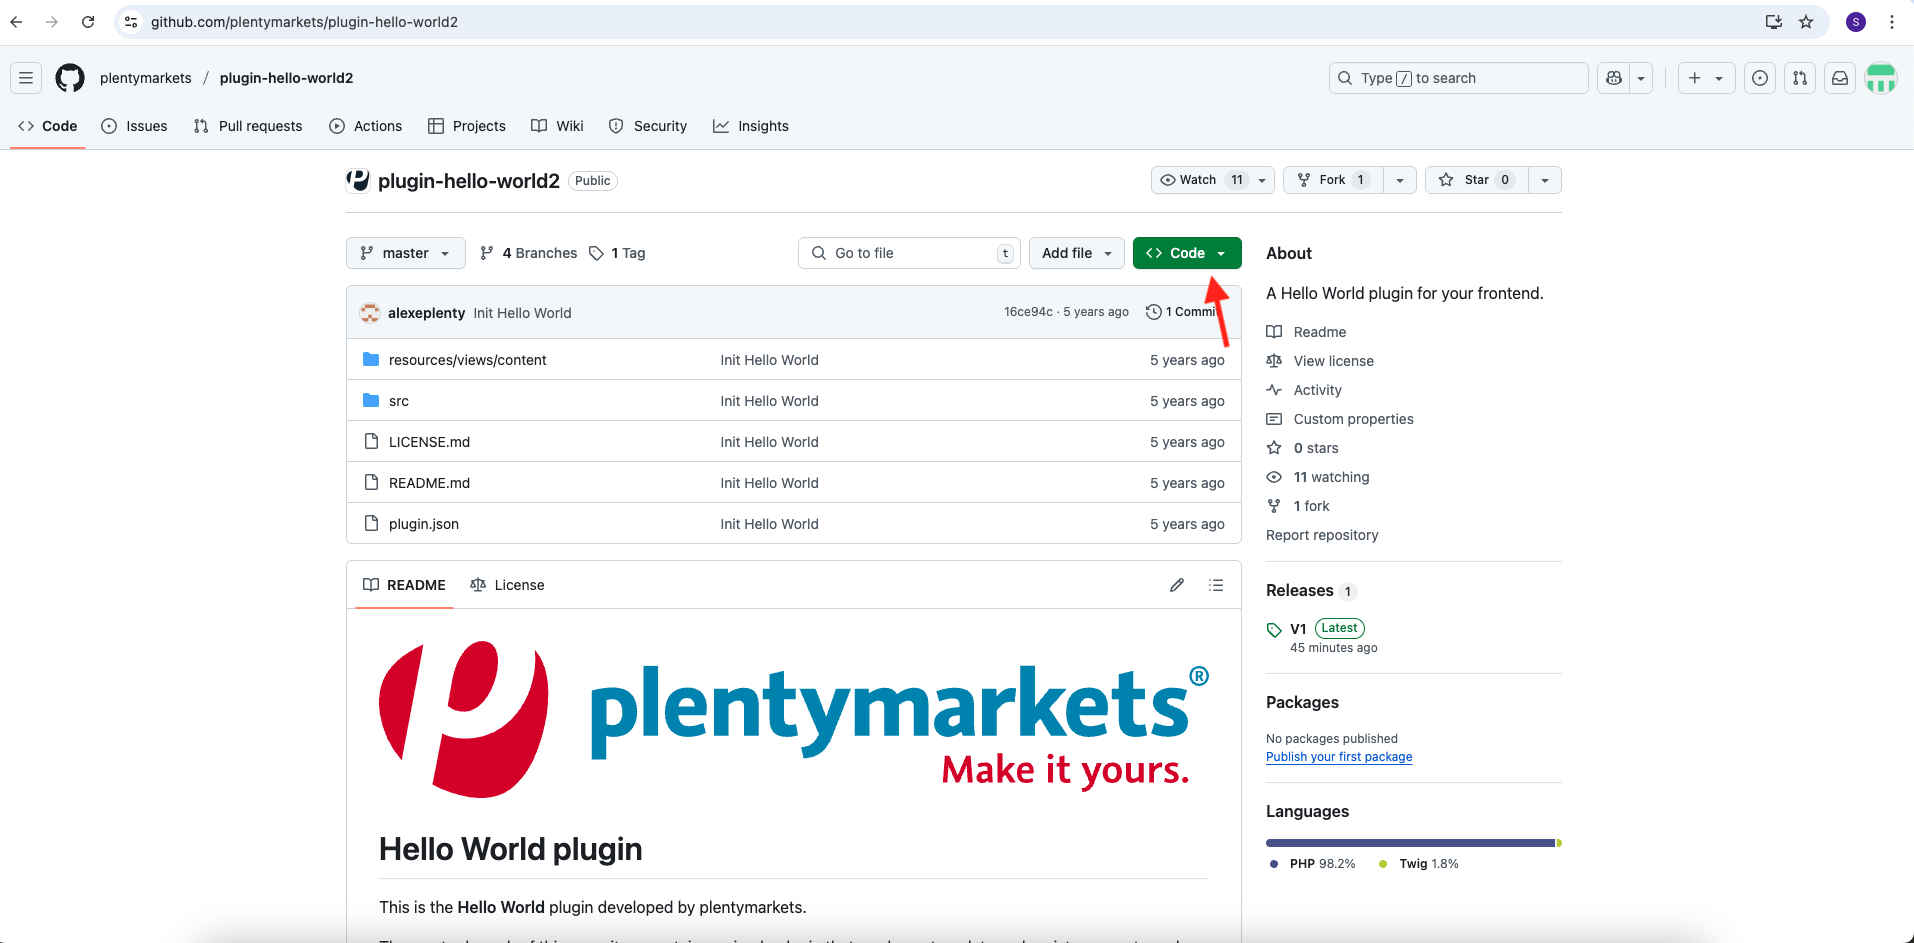Click the Type / to search box

coord(1458,78)
